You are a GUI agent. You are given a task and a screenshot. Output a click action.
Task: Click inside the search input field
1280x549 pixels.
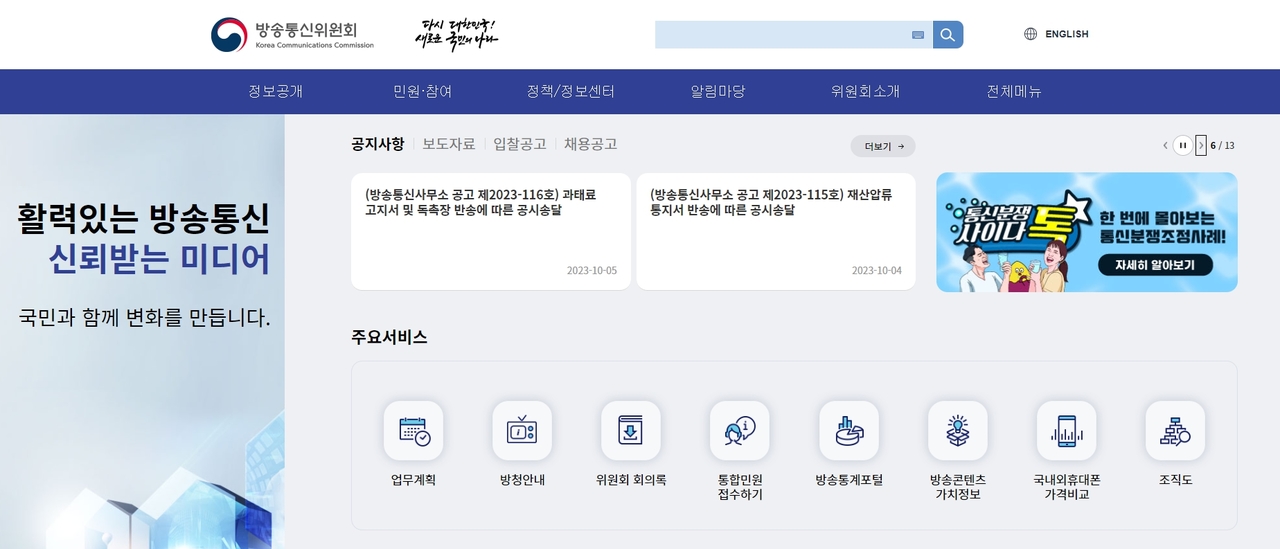click(x=780, y=35)
